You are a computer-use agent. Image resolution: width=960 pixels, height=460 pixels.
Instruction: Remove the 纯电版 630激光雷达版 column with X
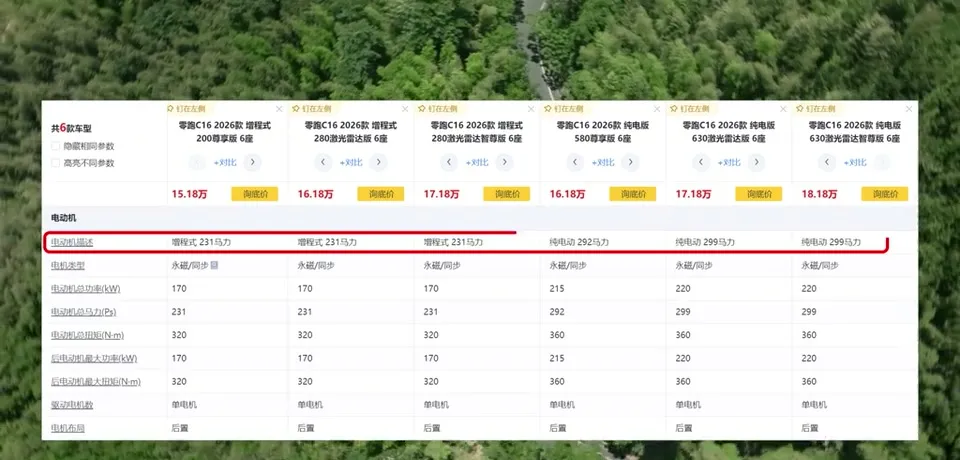click(783, 109)
